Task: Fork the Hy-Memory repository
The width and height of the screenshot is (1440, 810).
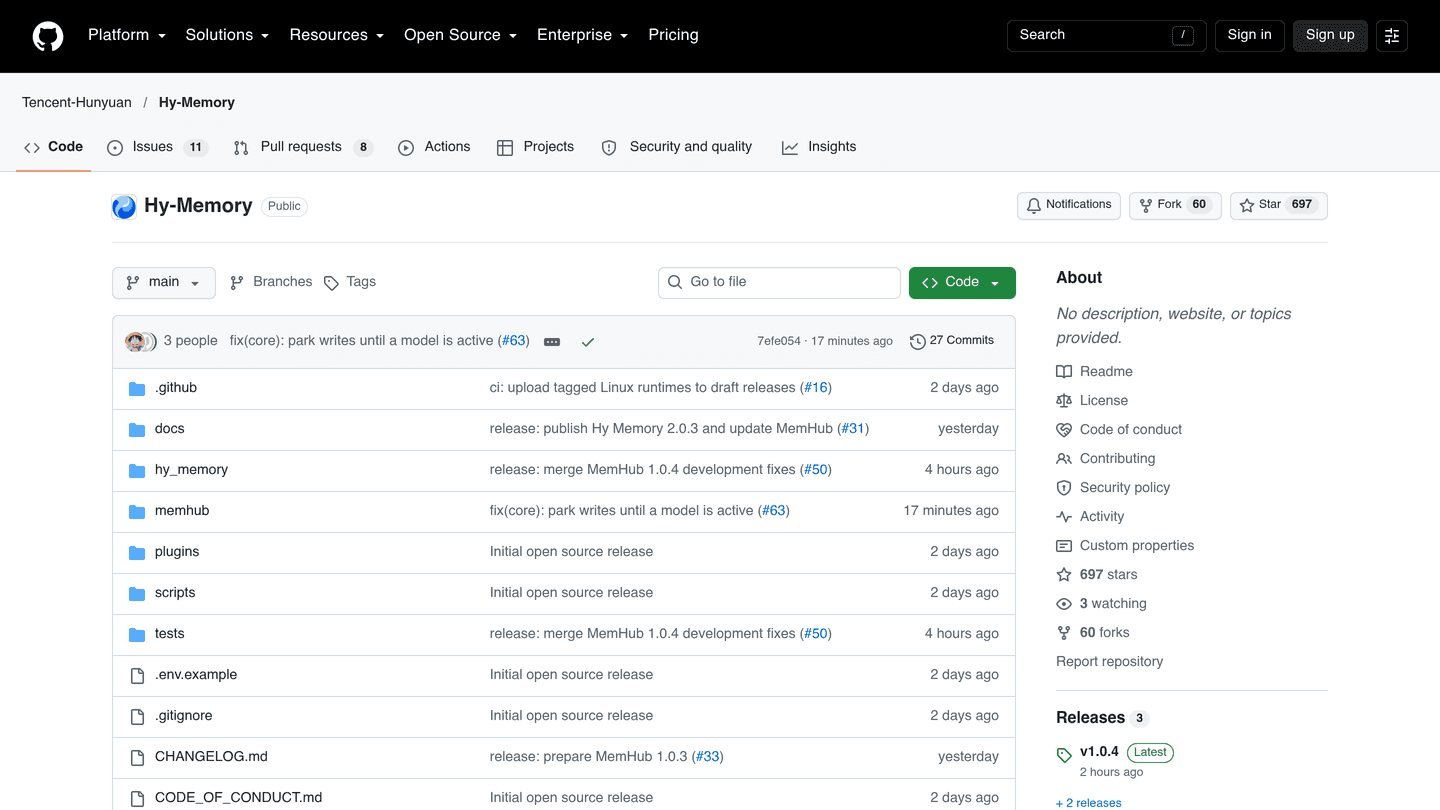Action: tap(1175, 206)
